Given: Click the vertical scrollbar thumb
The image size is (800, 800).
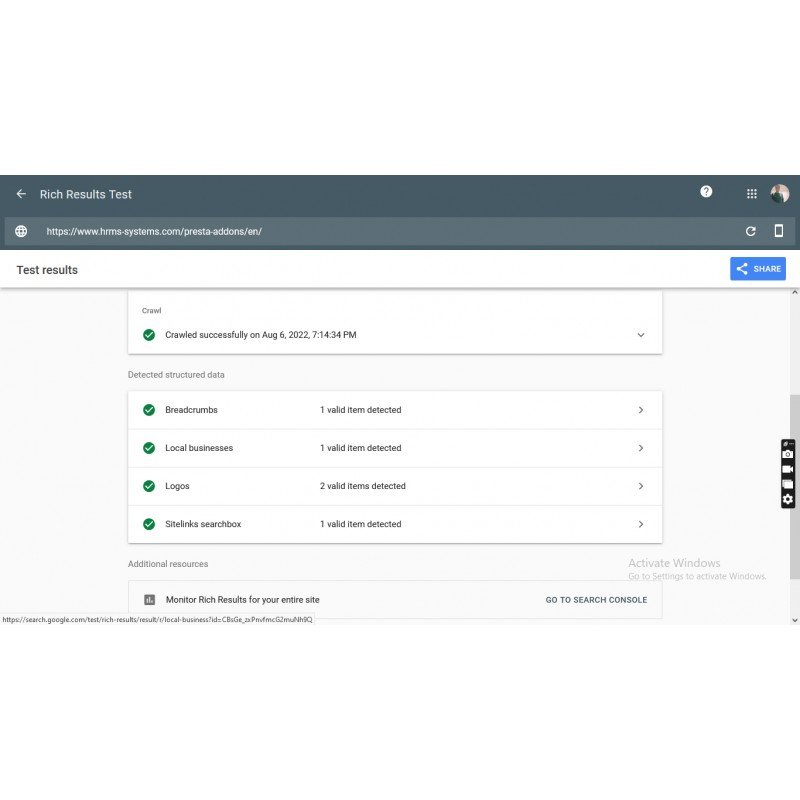Looking at the screenshot, I should (x=794, y=487).
